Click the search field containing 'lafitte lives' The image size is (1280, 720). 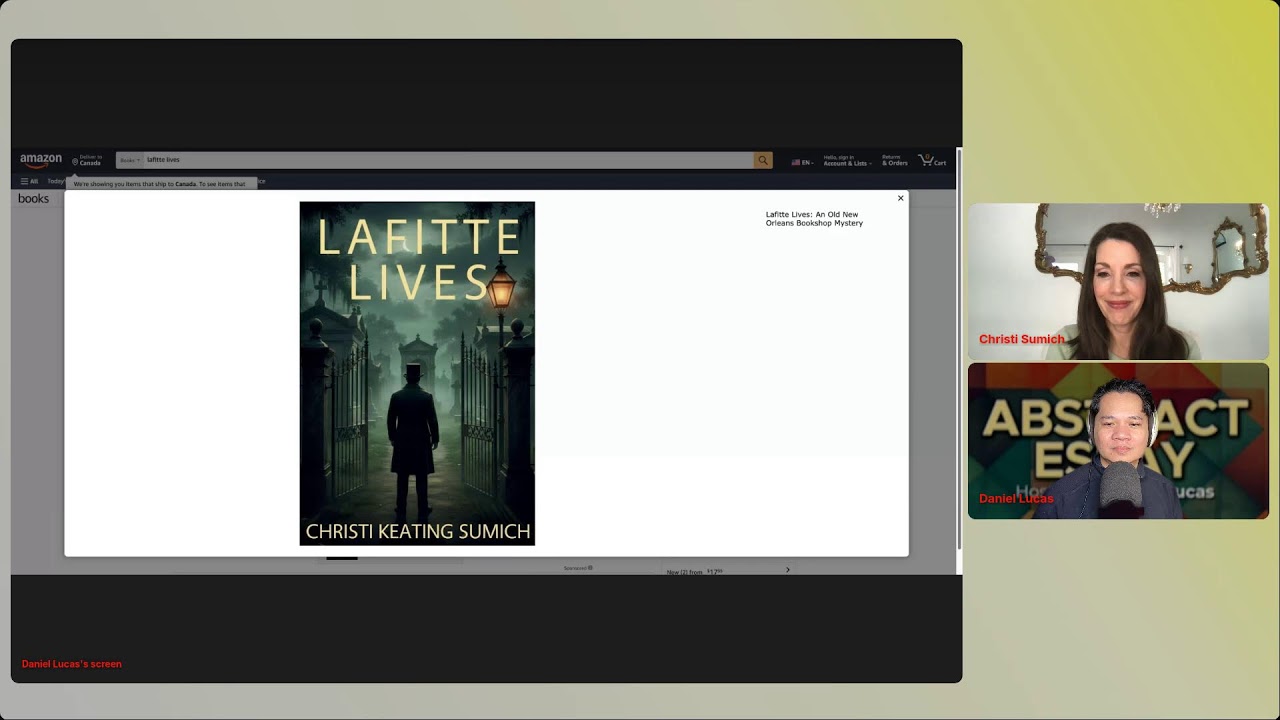point(448,160)
